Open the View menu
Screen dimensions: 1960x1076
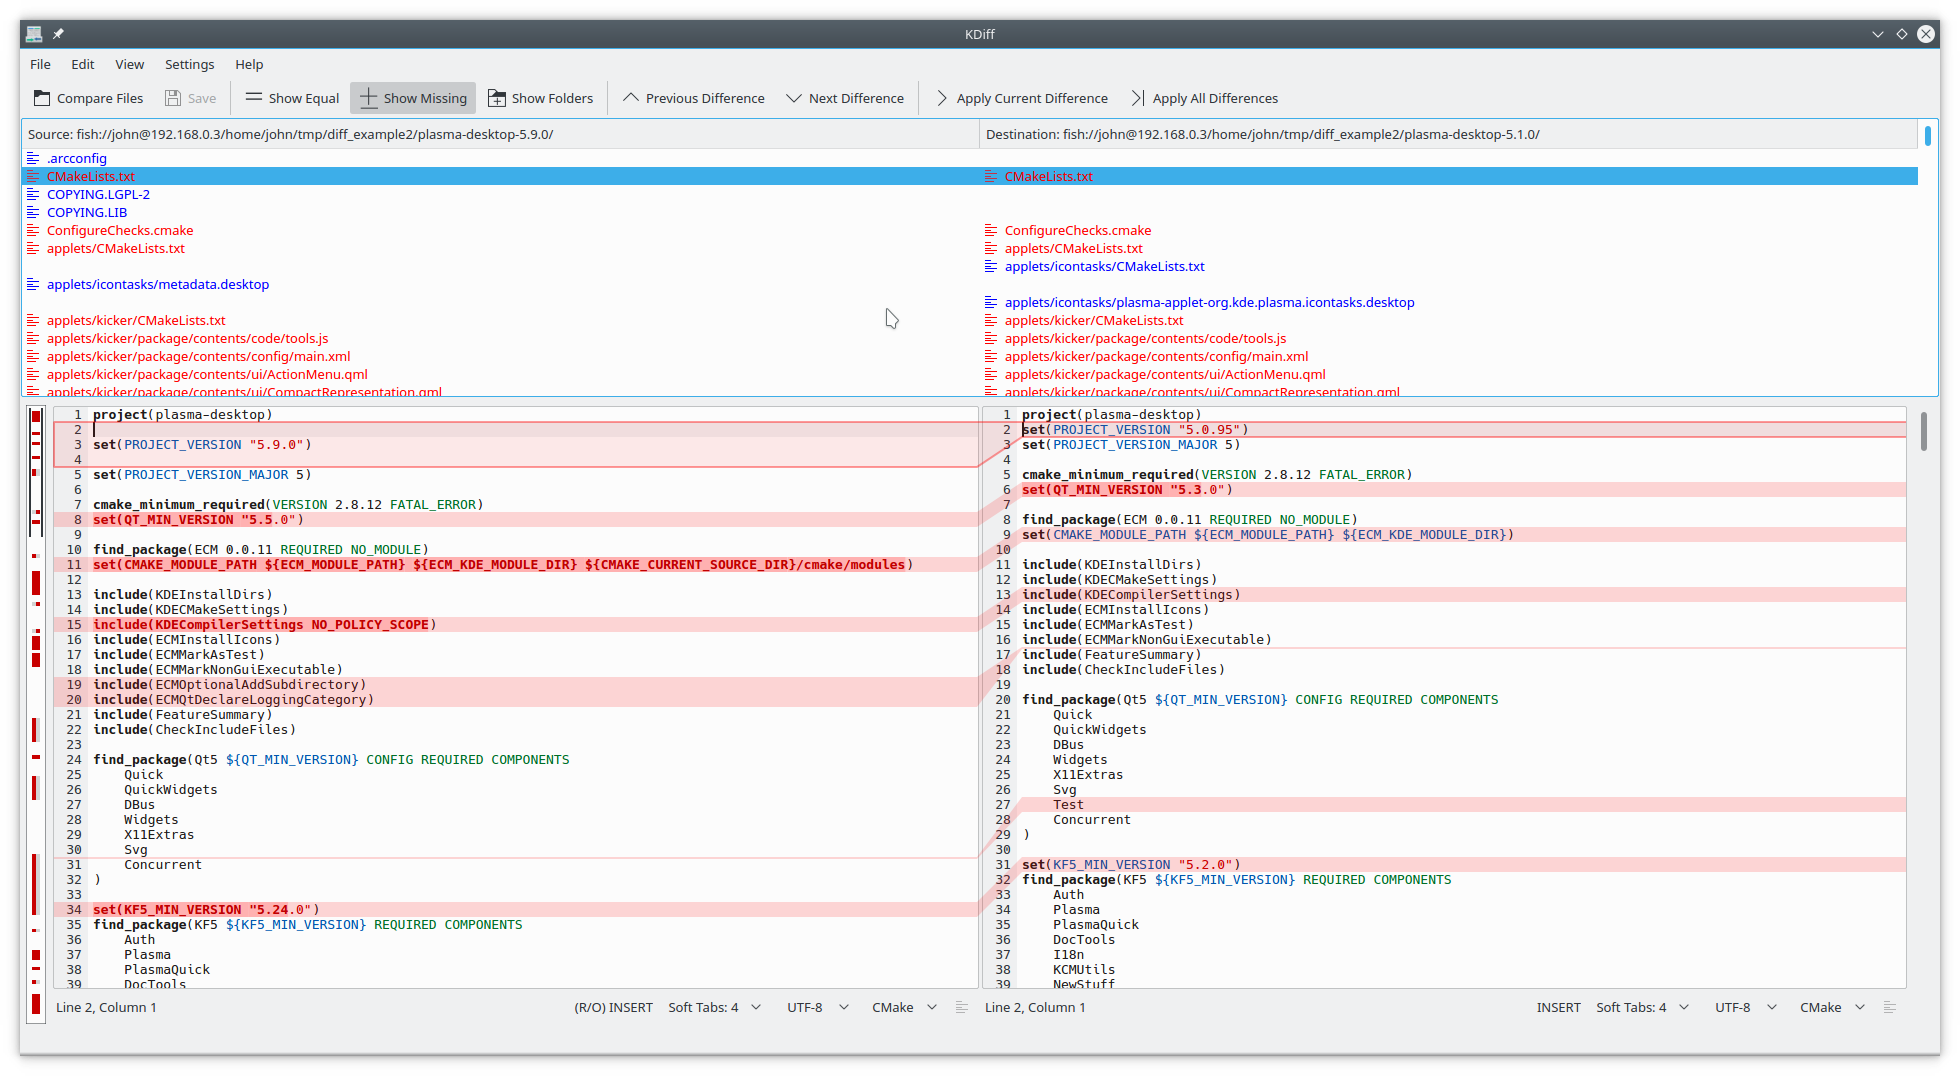tap(129, 64)
